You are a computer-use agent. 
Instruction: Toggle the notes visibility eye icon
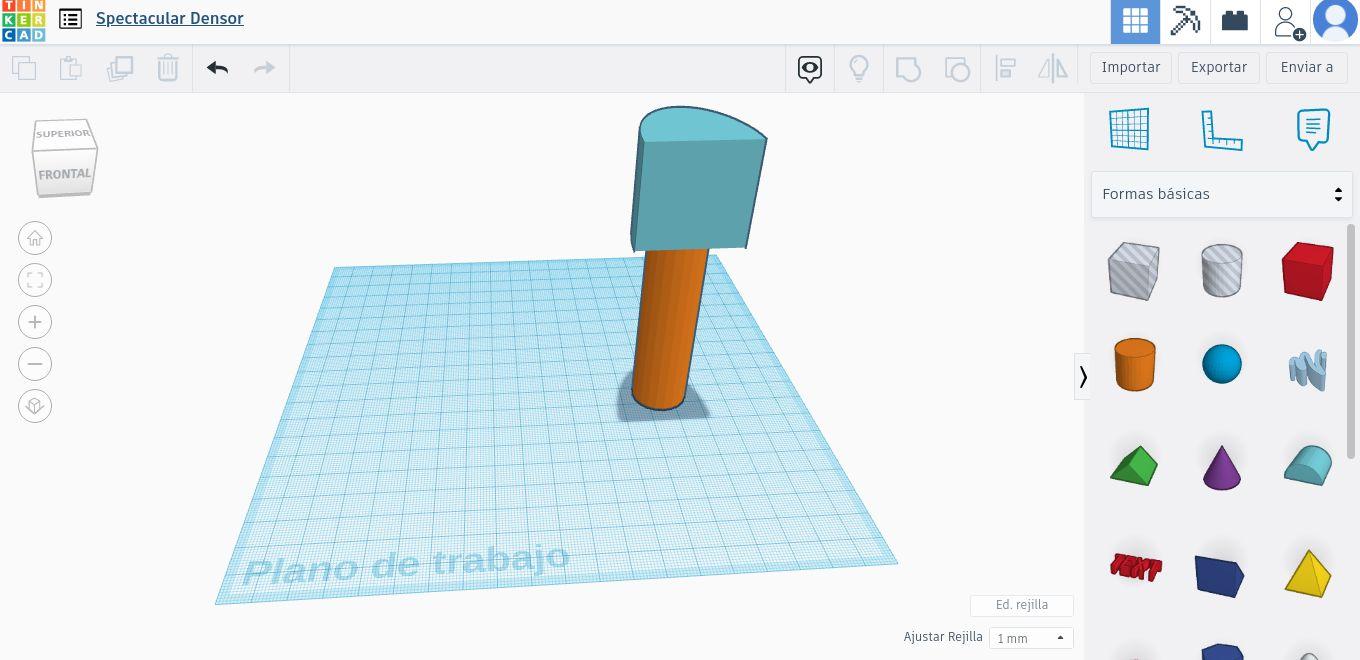(810, 68)
